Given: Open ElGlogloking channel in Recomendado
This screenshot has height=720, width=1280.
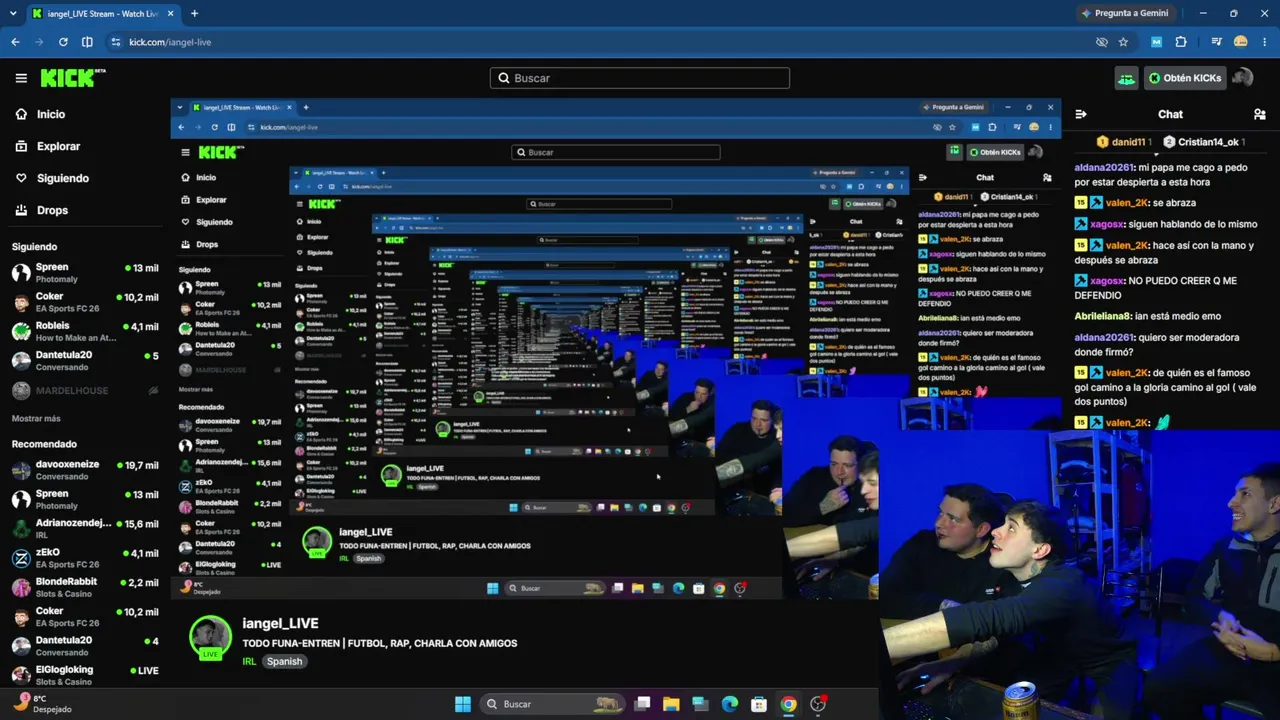Looking at the screenshot, I should [85, 675].
